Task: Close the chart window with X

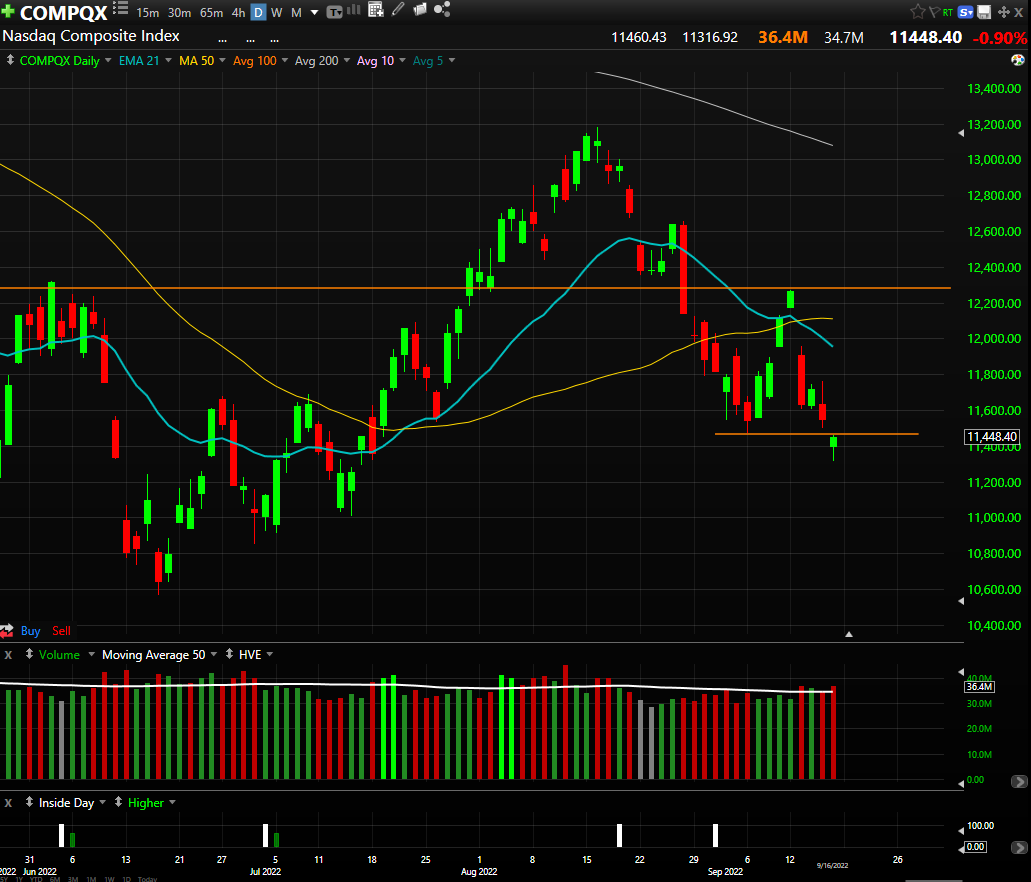Action: (1019, 12)
